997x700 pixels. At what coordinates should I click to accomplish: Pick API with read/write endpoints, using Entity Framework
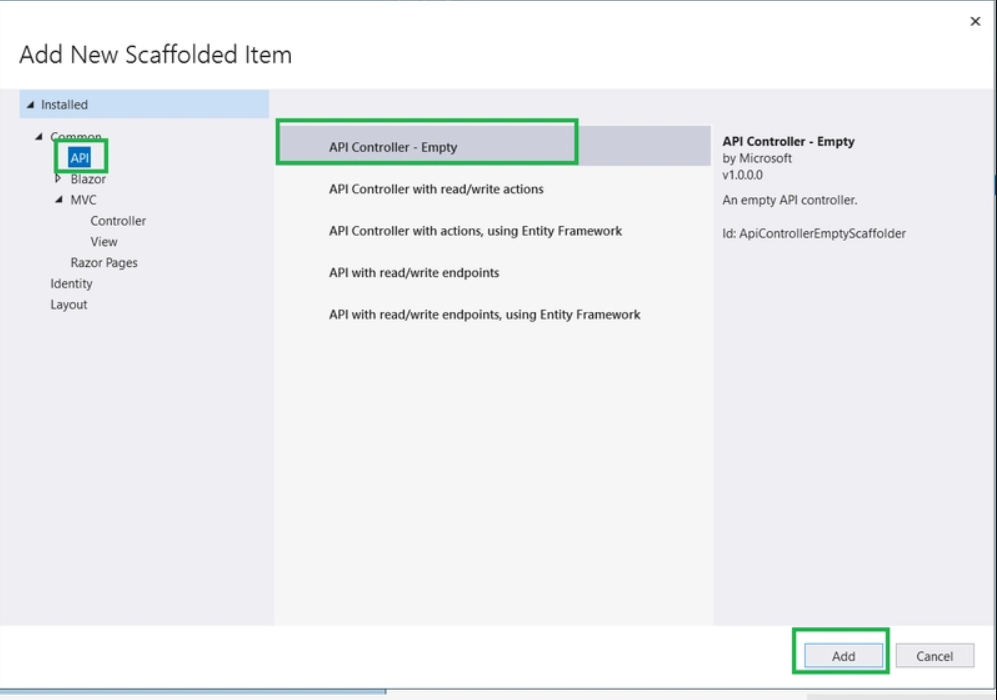485,315
